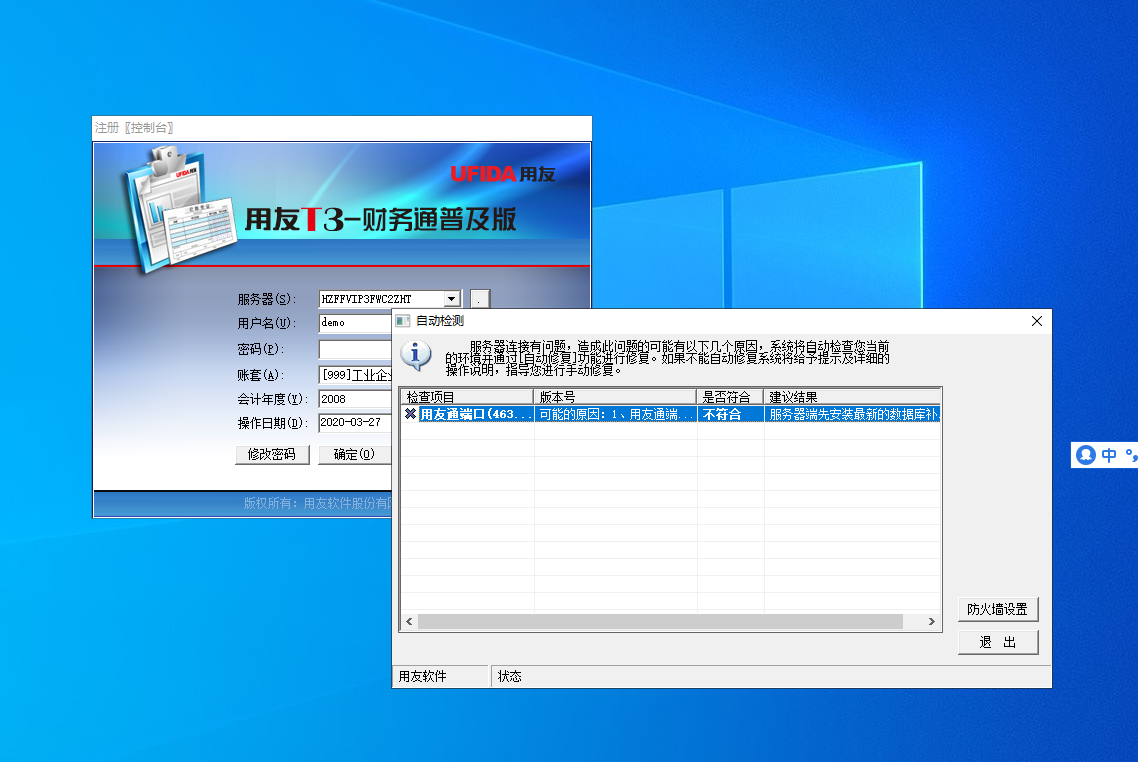Click the IME user avatar icon
The width and height of the screenshot is (1138, 762).
1086,455
